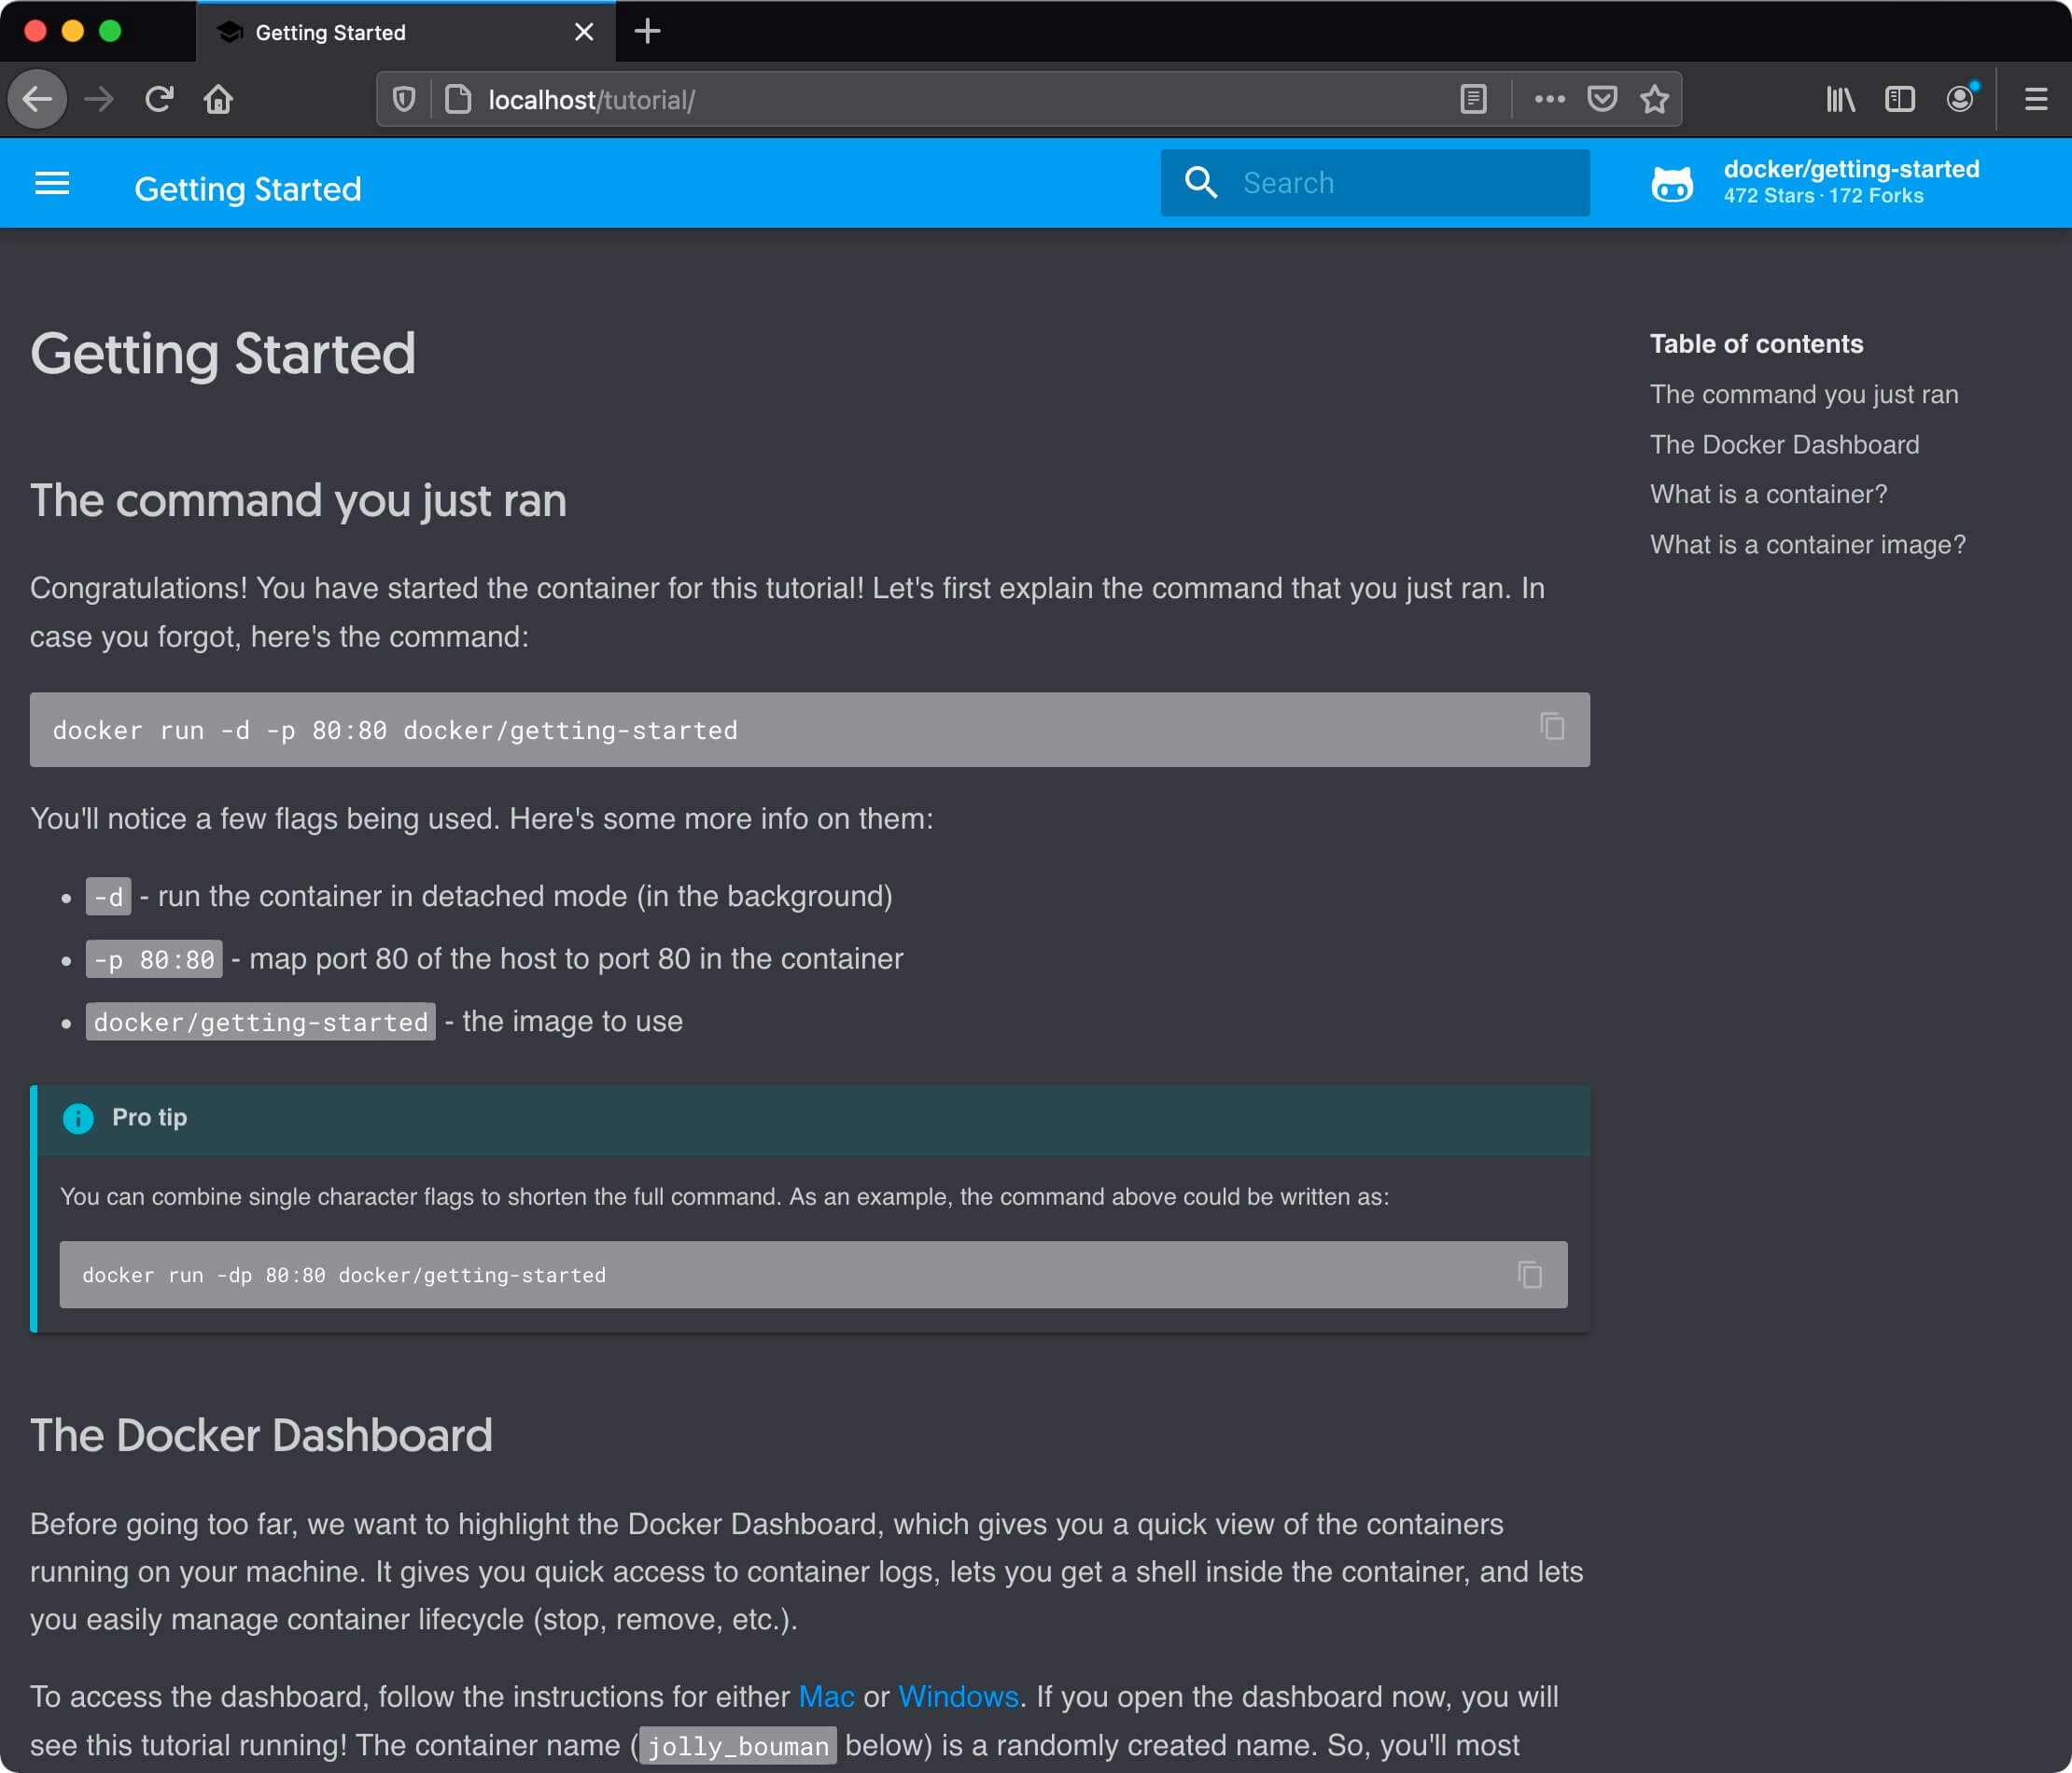Image resolution: width=2072 pixels, height=1773 pixels.
Task: Click the -p 80:80 code label
Action: (154, 960)
